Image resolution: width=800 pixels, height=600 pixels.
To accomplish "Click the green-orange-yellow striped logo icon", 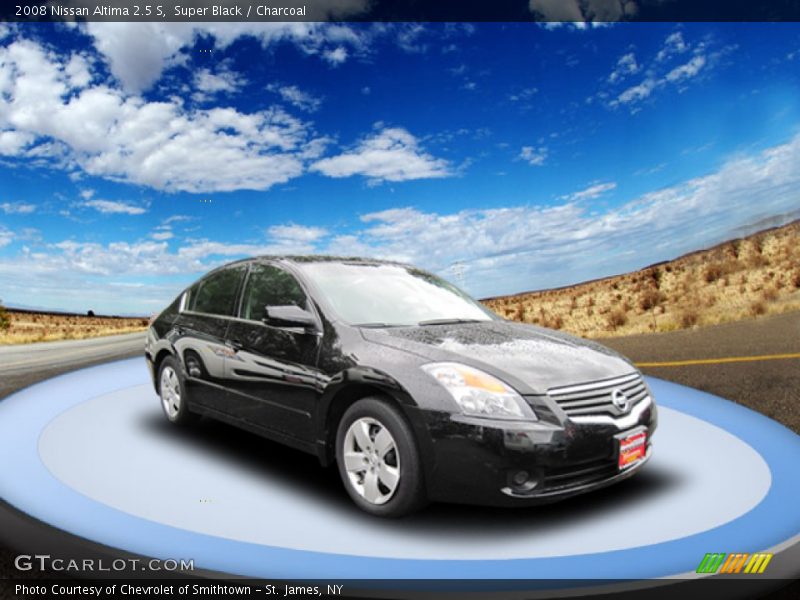I will [x=734, y=563].
